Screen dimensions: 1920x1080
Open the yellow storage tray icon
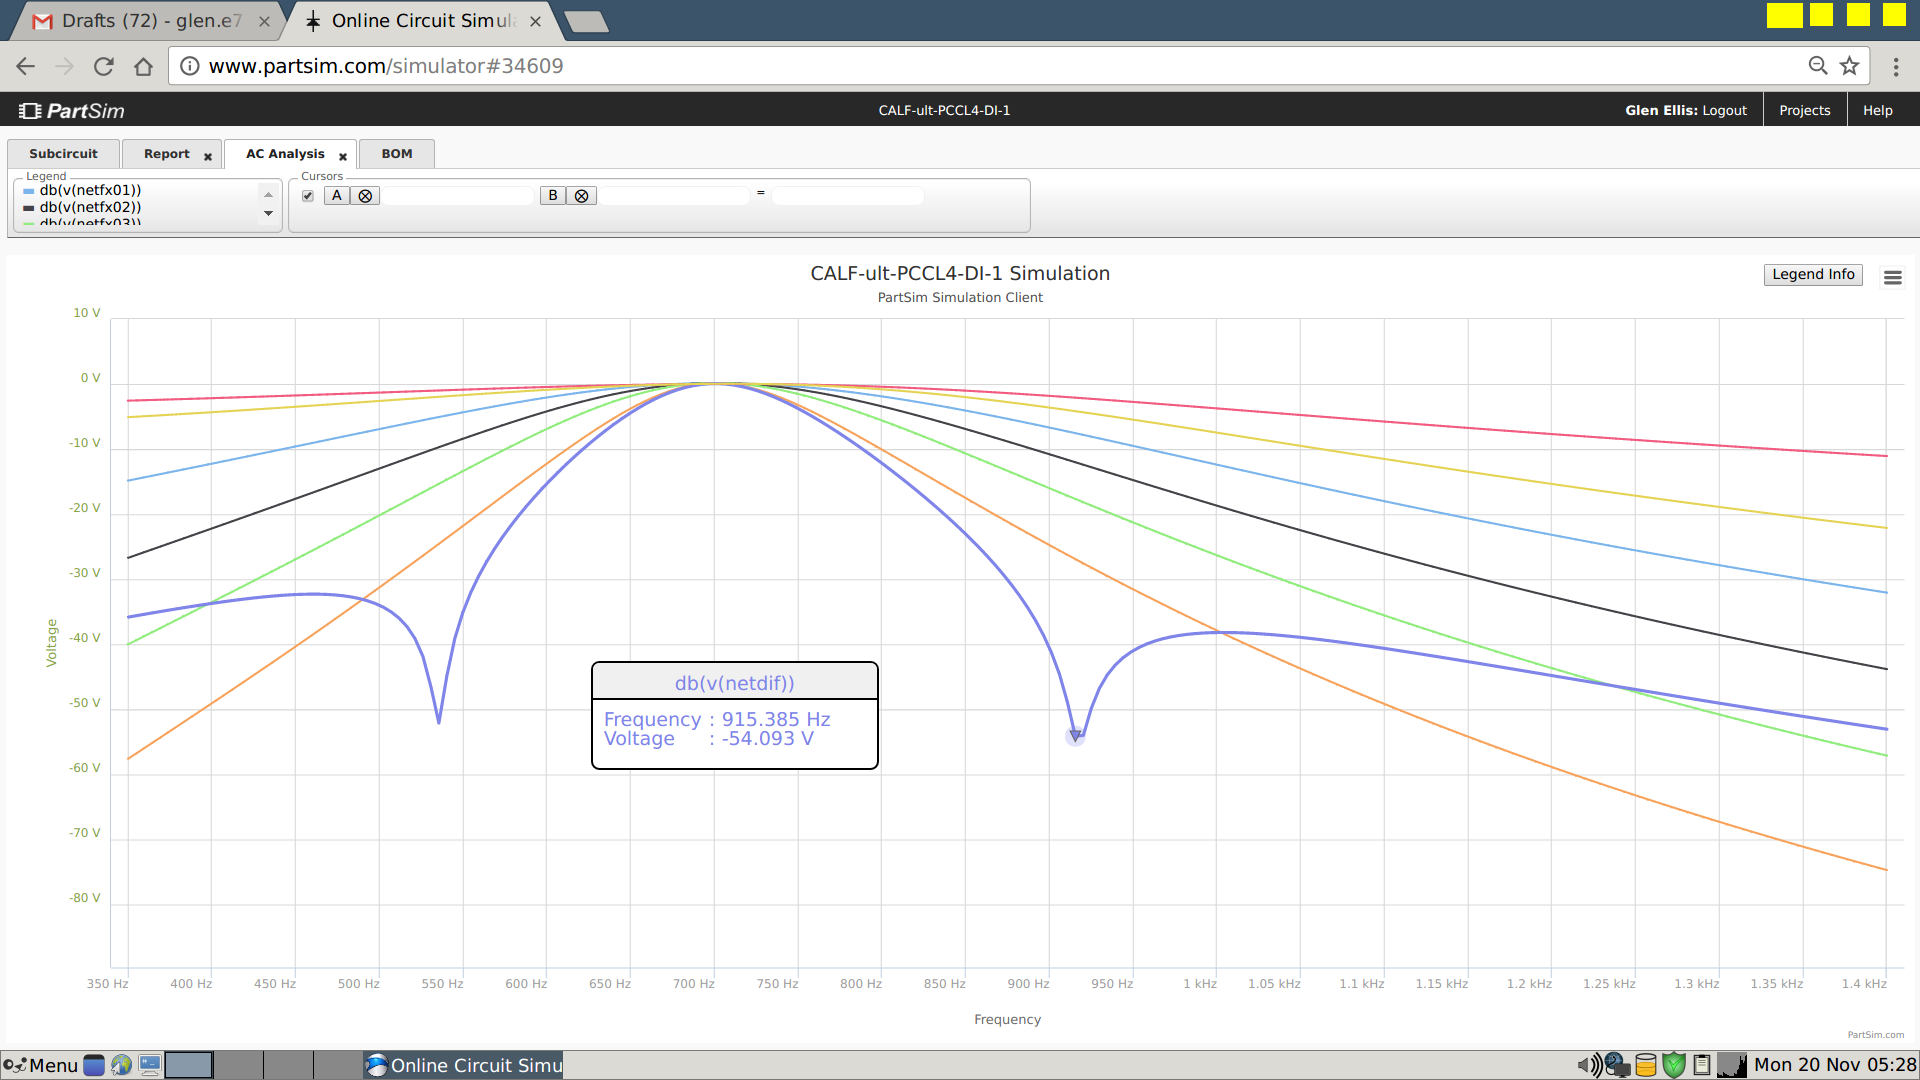coord(1646,1065)
